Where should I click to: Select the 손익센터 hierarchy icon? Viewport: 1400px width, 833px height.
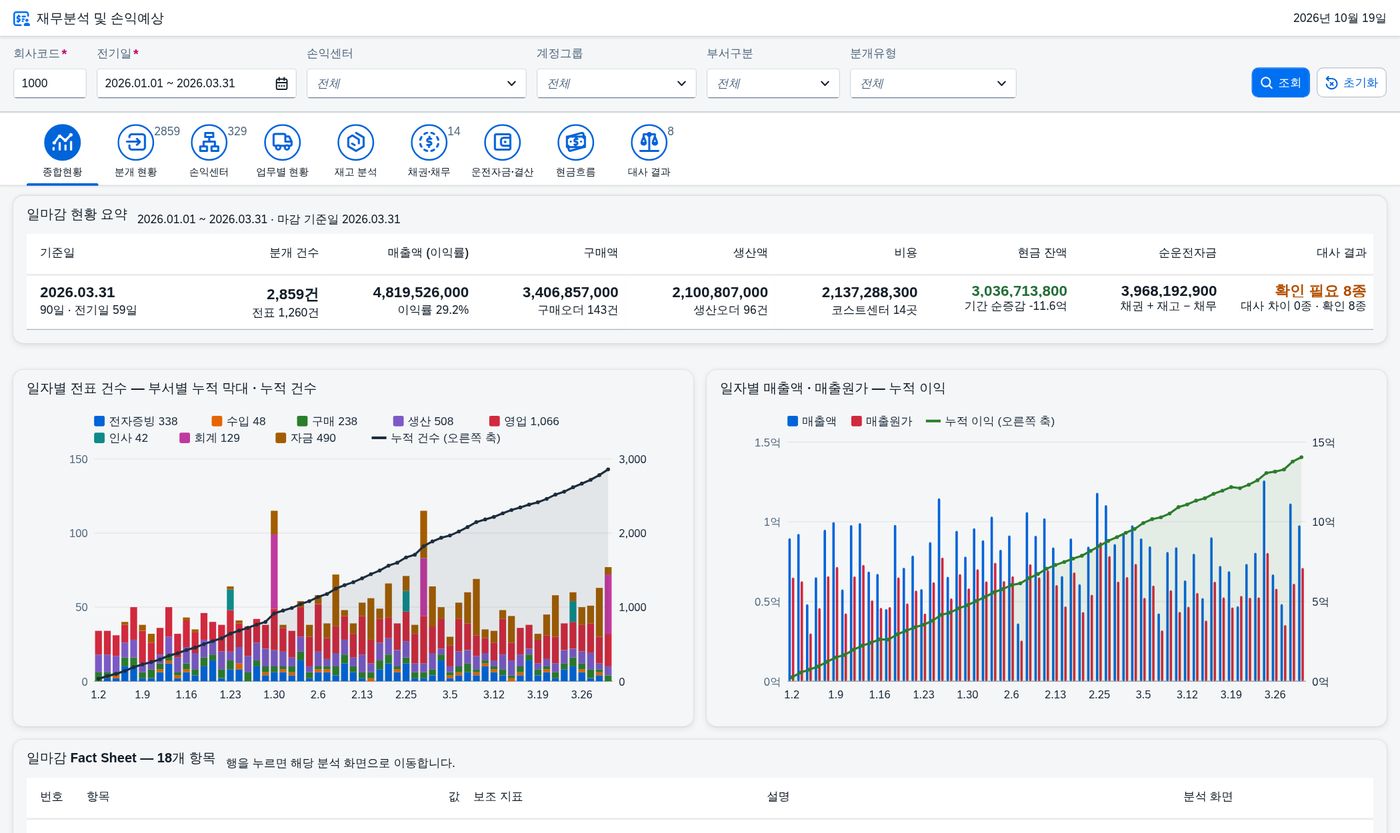coord(209,143)
